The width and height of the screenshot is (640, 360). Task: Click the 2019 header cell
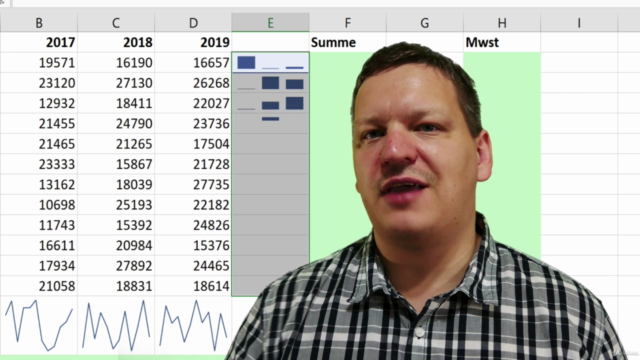193,42
